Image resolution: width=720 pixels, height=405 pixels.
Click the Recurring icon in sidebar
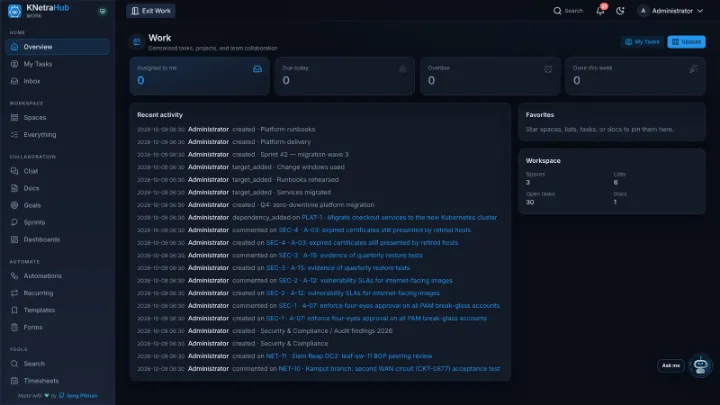coord(14,293)
